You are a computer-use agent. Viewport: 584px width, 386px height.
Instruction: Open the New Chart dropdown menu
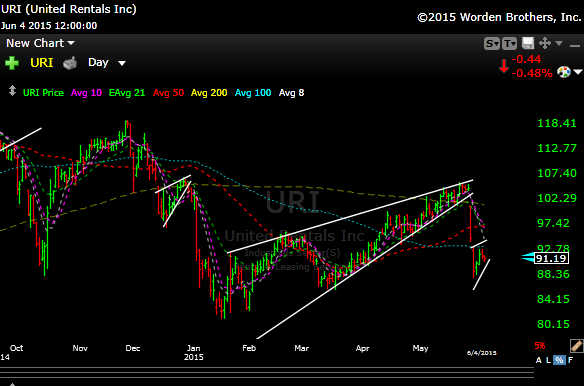40,43
